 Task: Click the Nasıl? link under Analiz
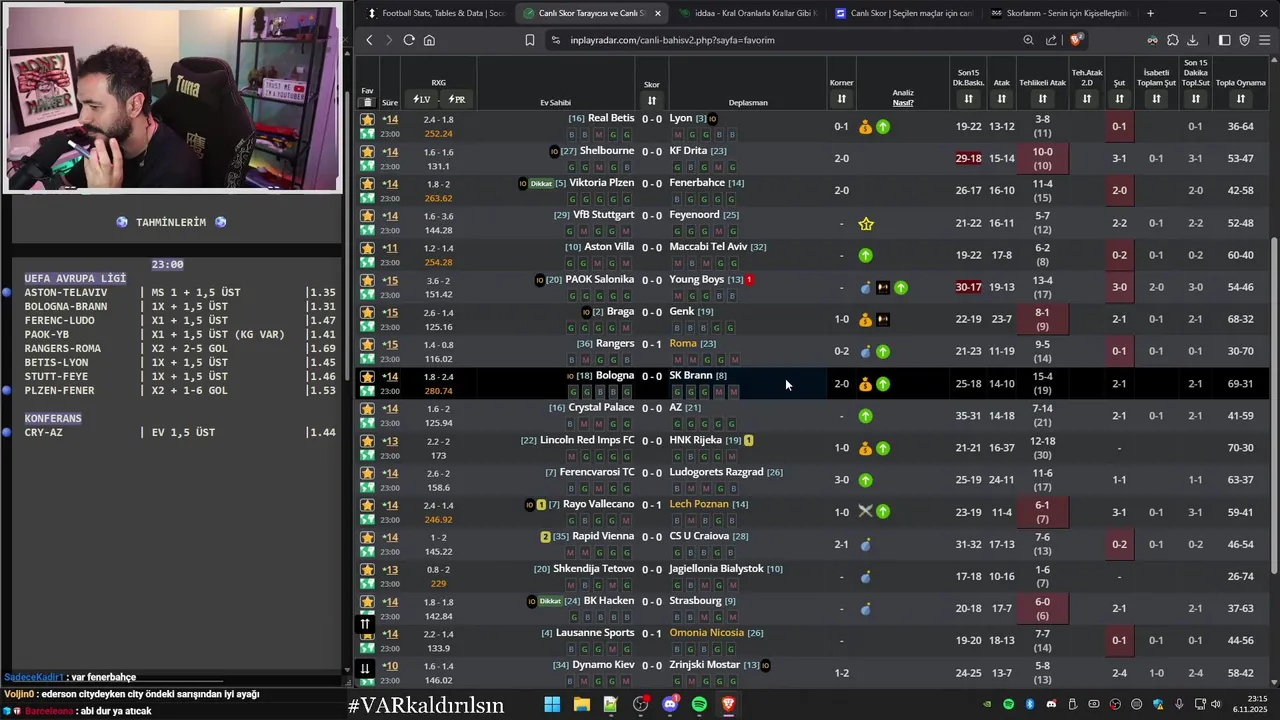pos(903,102)
